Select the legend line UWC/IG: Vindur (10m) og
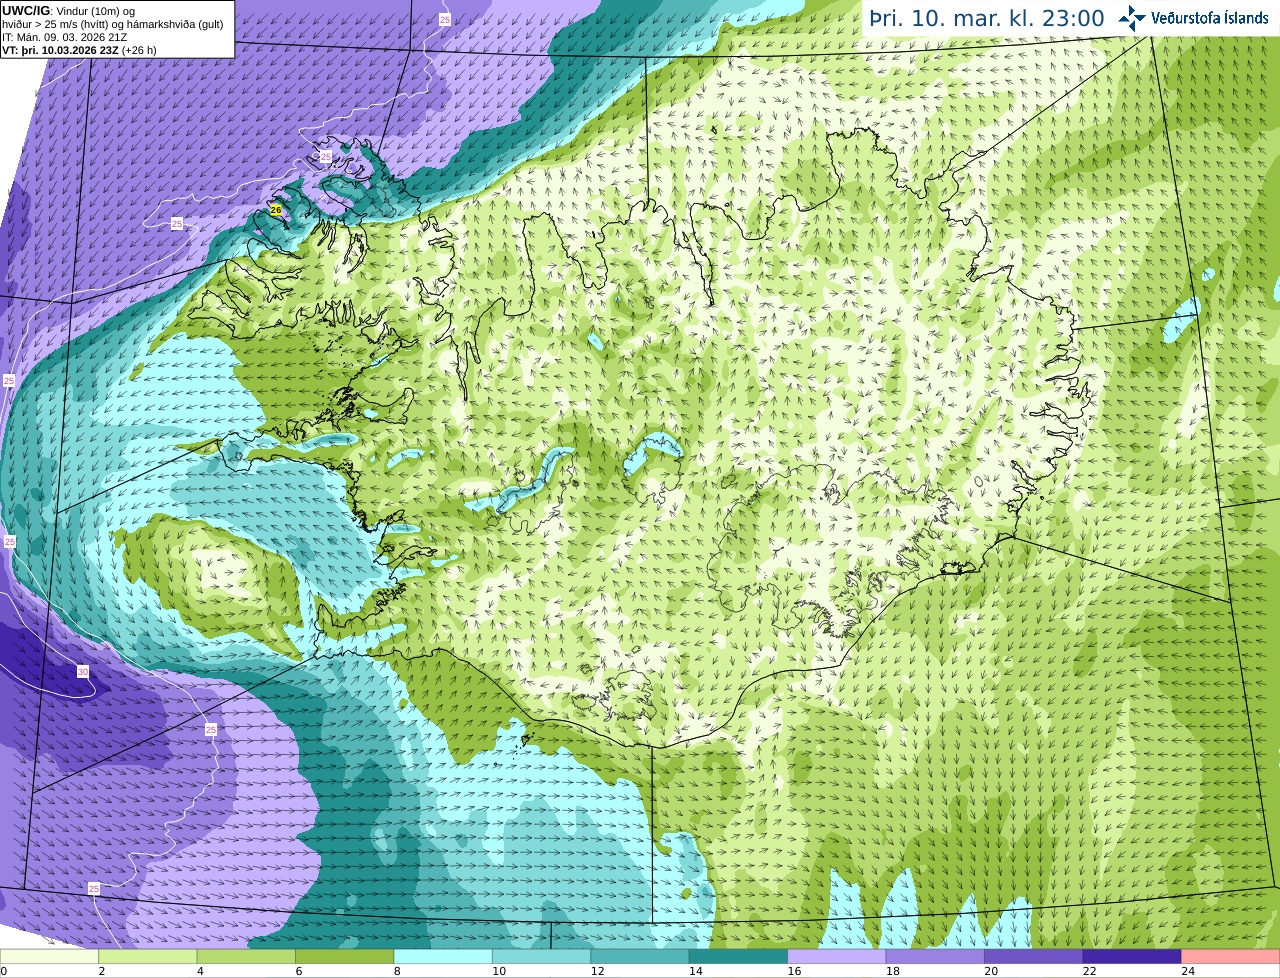Viewport: 1280px width, 978px height. point(68,11)
